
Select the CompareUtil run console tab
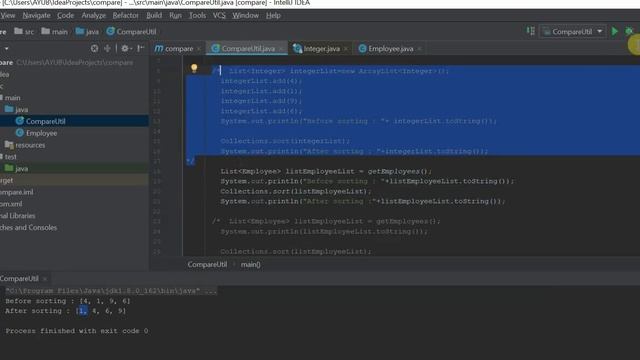click(x=19, y=278)
